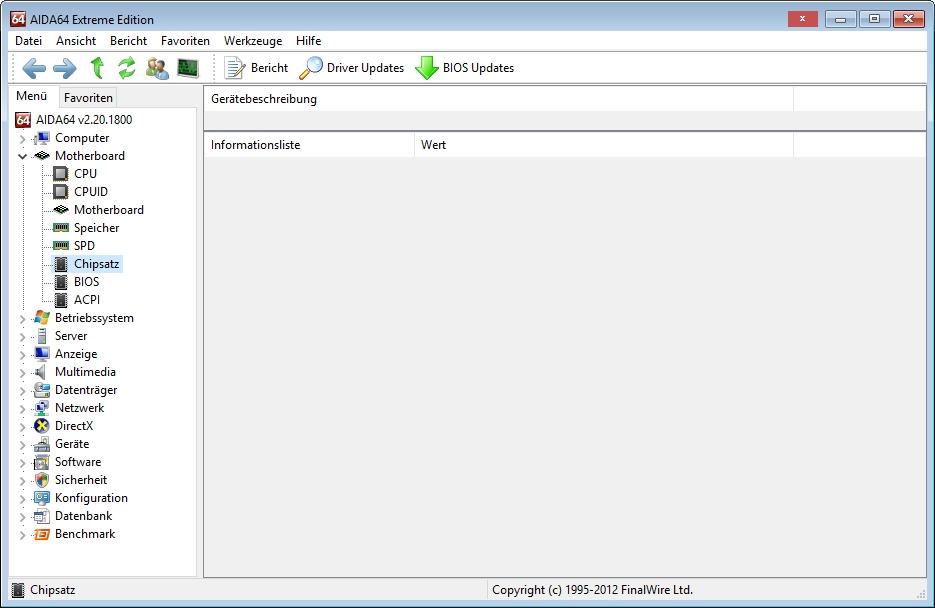The width and height of the screenshot is (935, 608).
Task: Click the Gerätebeschreibung column header
Action: [499, 99]
